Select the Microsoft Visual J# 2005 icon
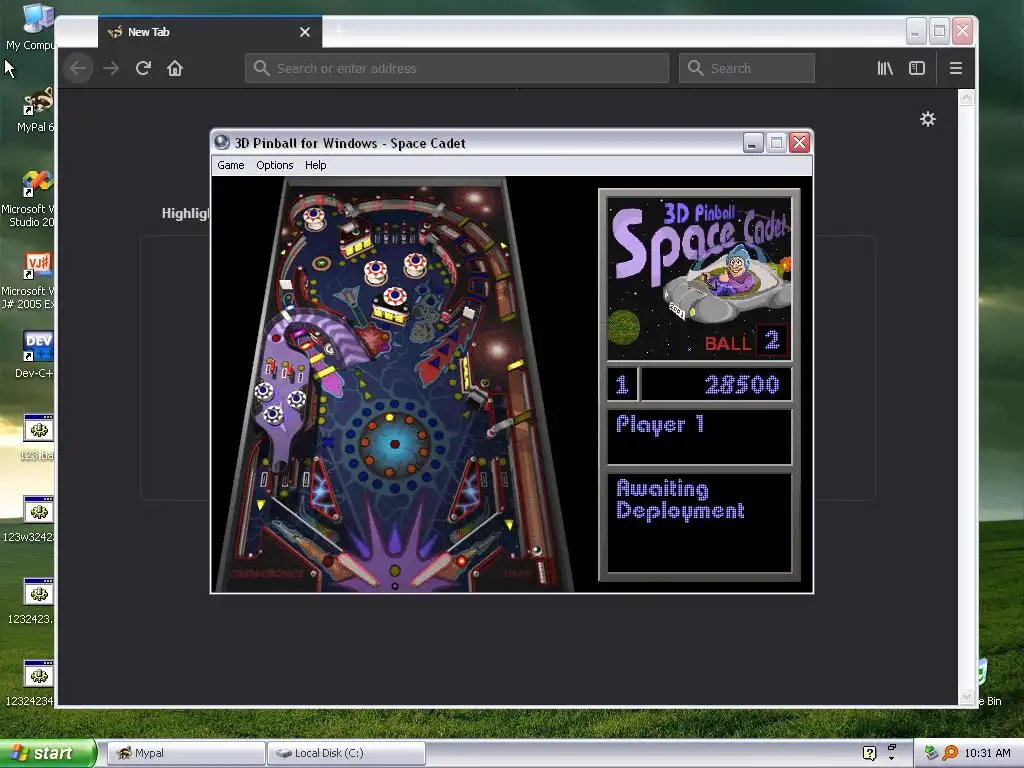 click(31, 281)
